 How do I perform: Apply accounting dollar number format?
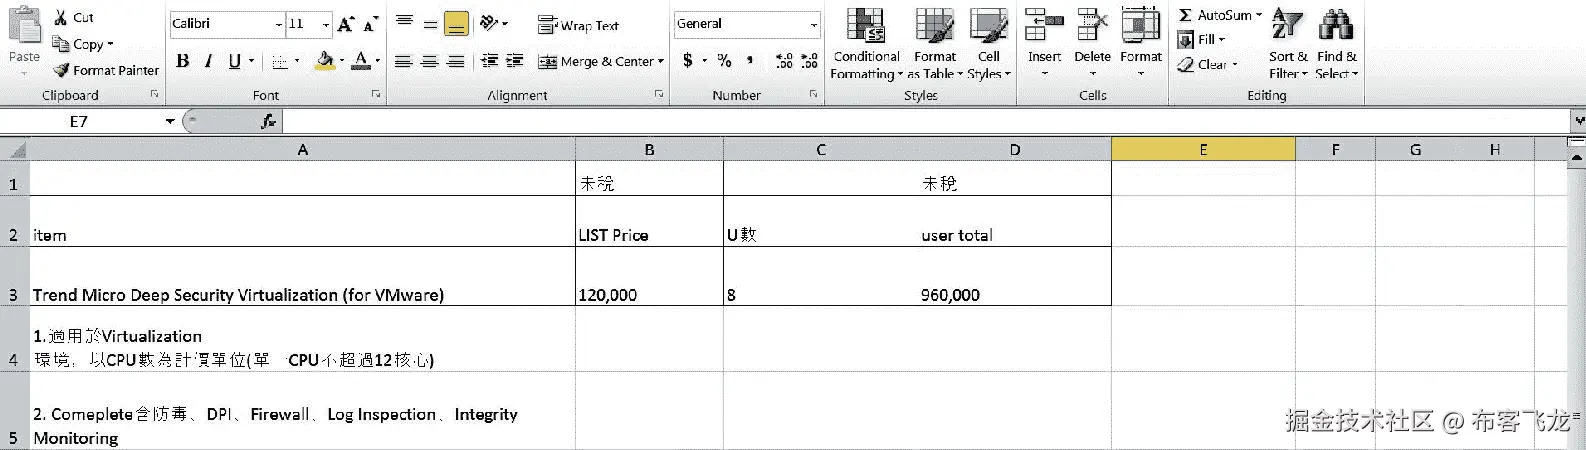click(688, 61)
